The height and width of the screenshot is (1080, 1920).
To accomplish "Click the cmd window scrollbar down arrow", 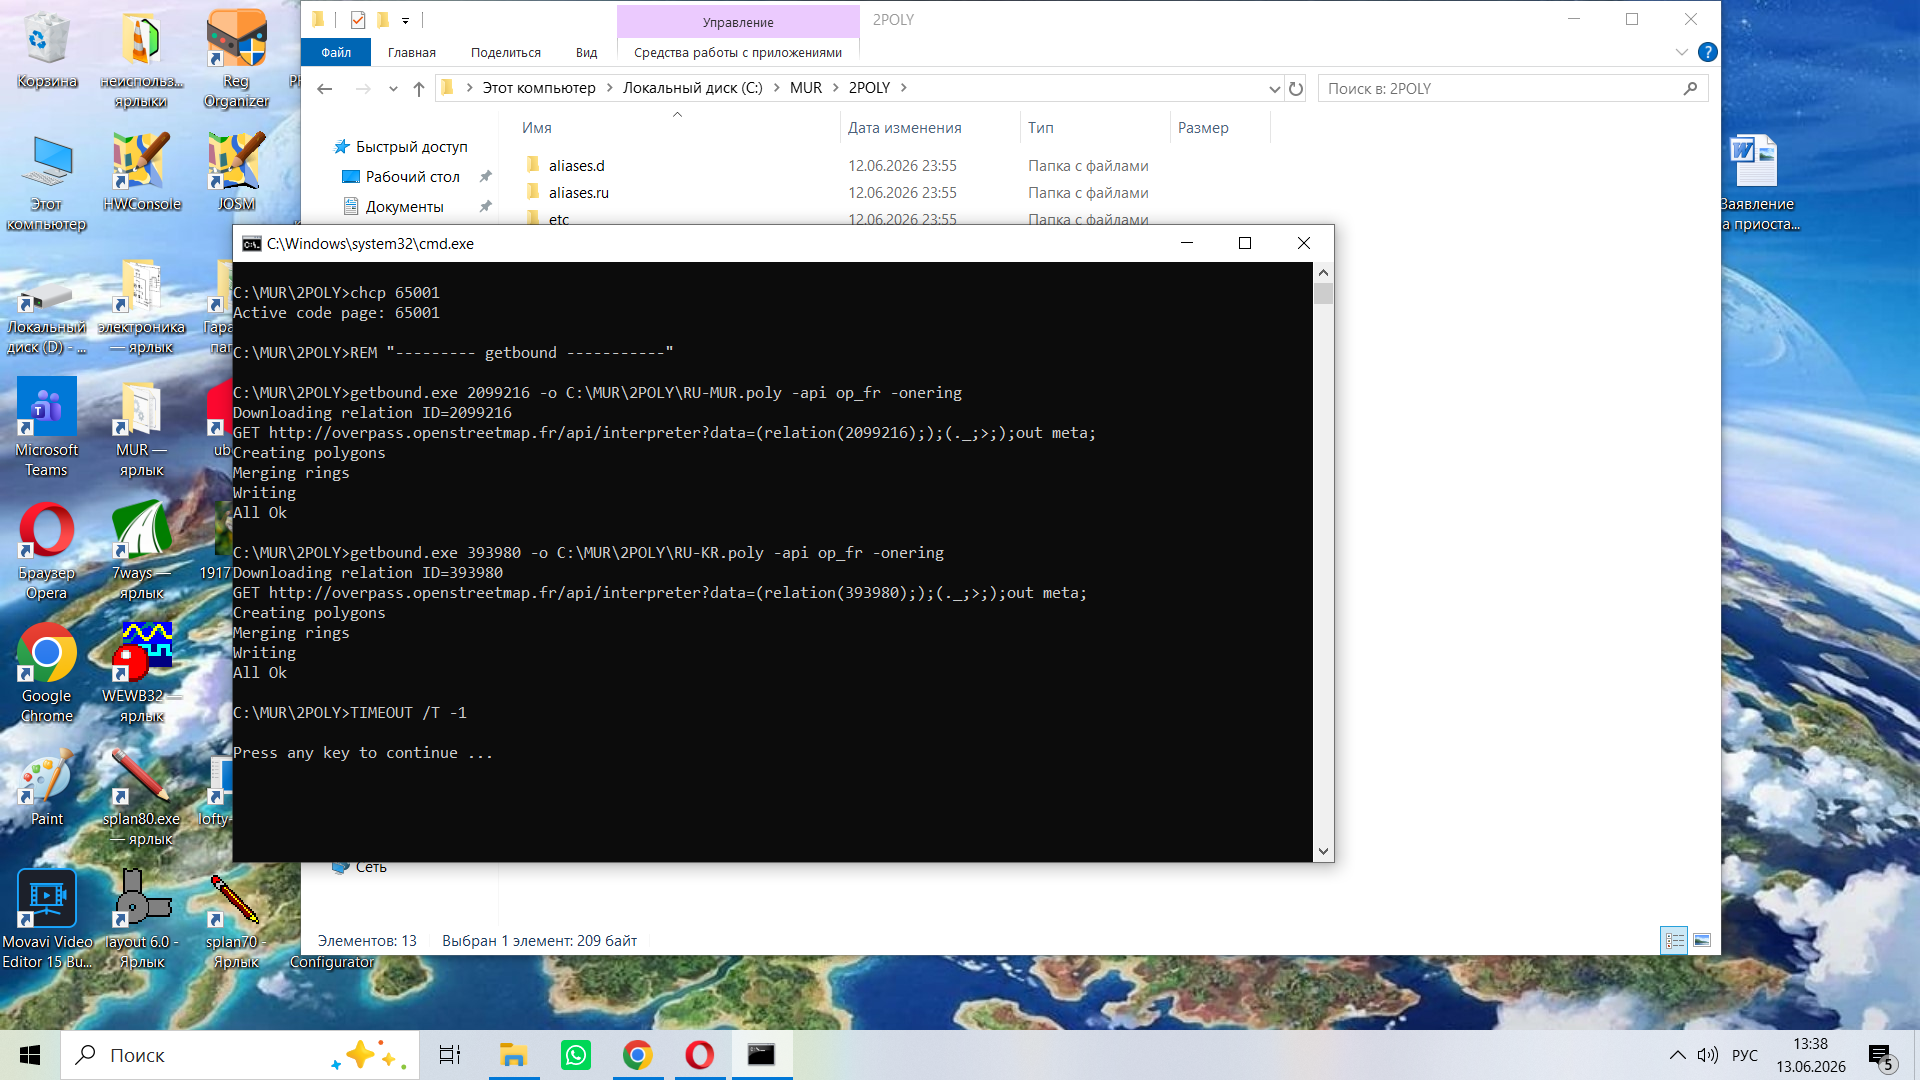I will tap(1323, 852).
